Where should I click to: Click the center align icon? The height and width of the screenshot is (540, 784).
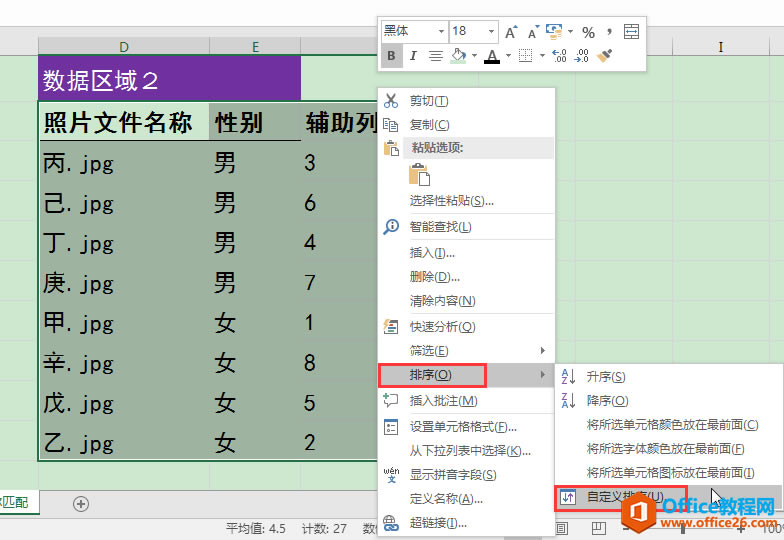click(x=436, y=56)
